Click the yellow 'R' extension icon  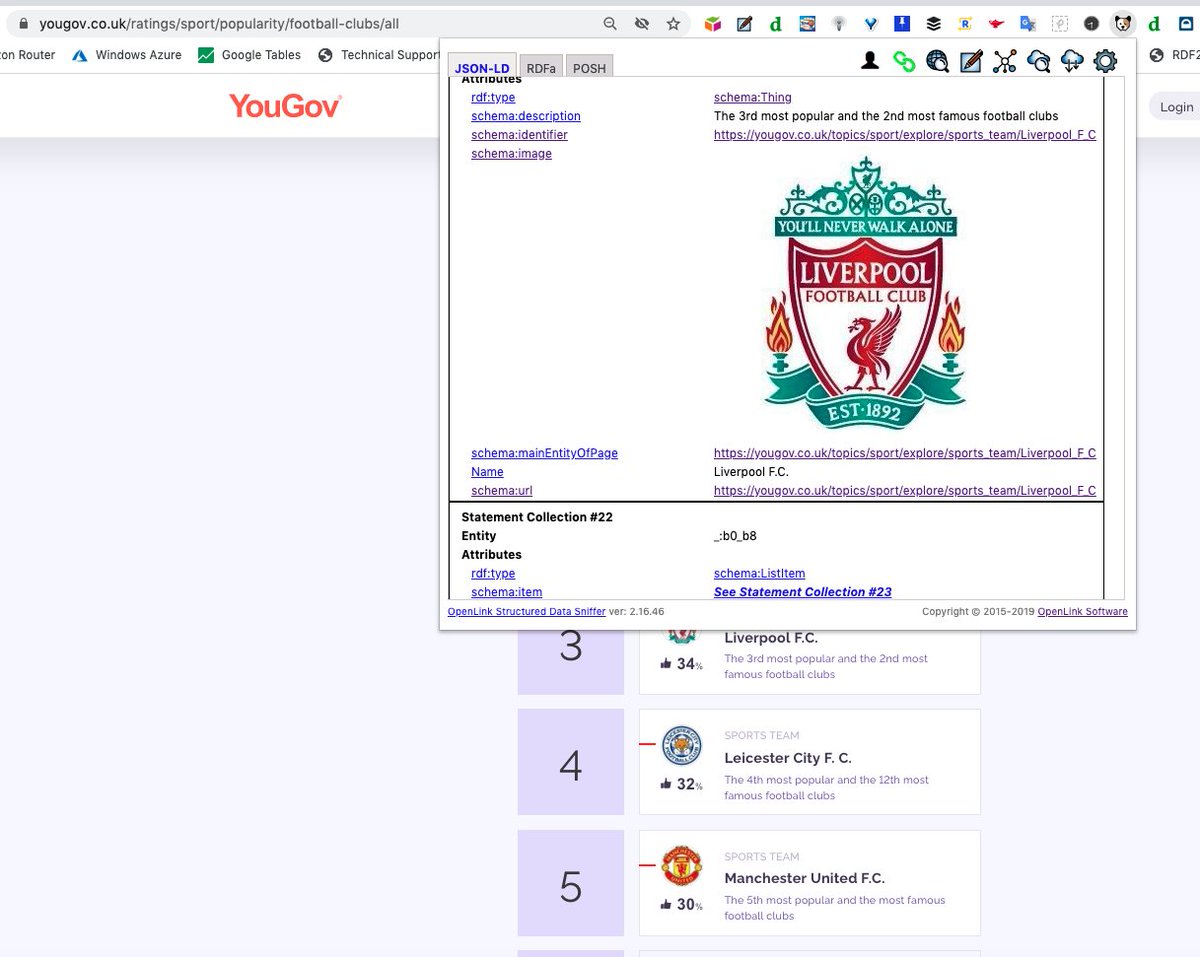pyautogui.click(x=964, y=23)
